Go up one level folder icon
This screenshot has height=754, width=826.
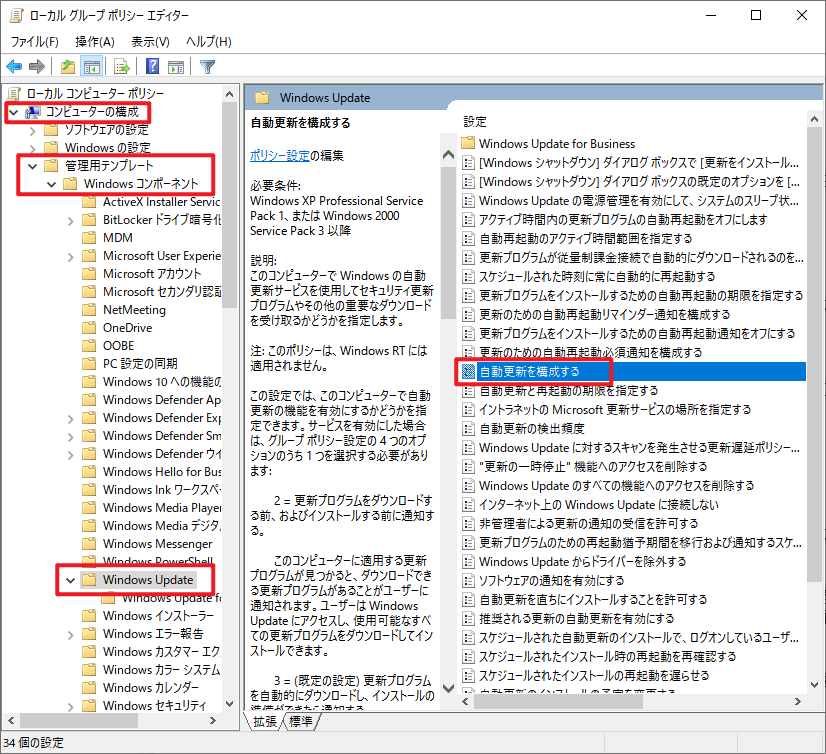(68, 66)
